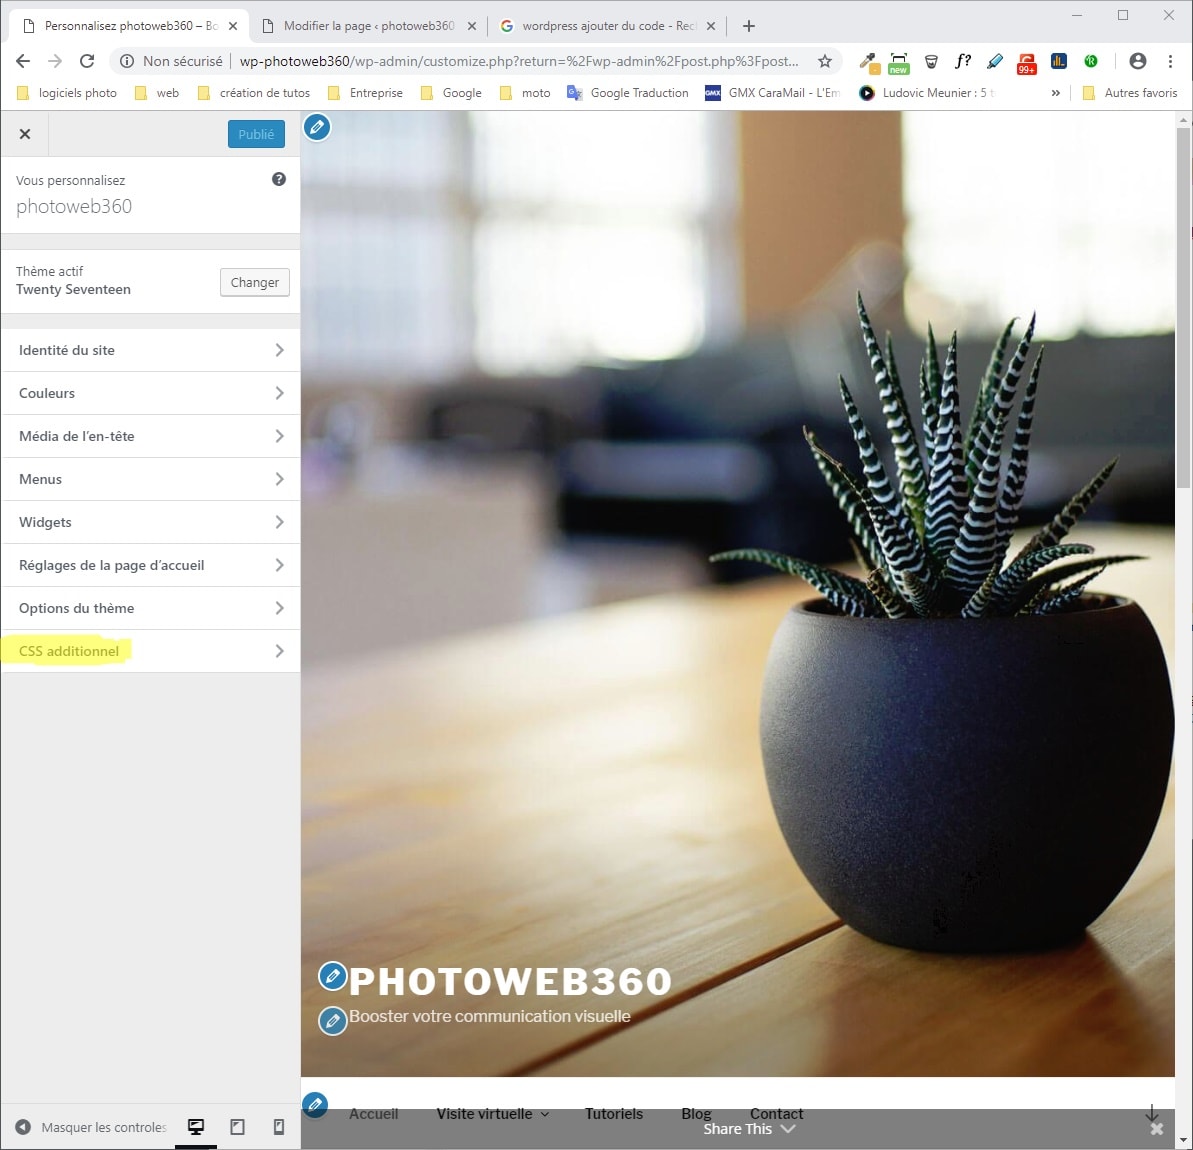
Task: Go forward in the browser
Action: pyautogui.click(x=55, y=61)
